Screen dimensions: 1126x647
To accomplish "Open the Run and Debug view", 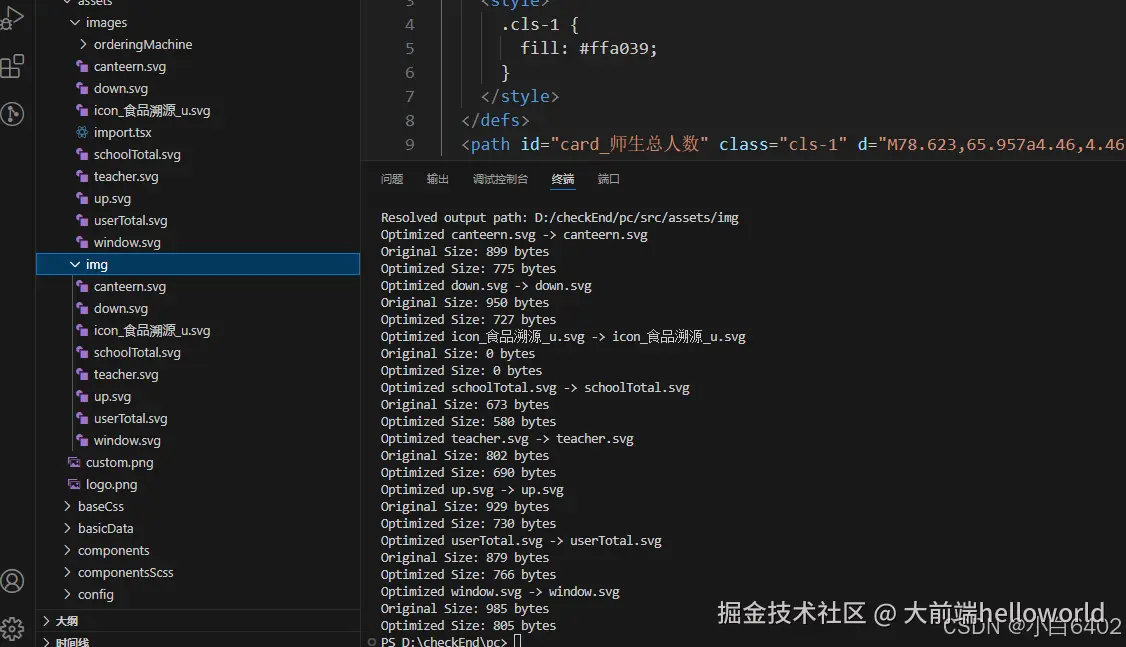I will pos(12,15).
